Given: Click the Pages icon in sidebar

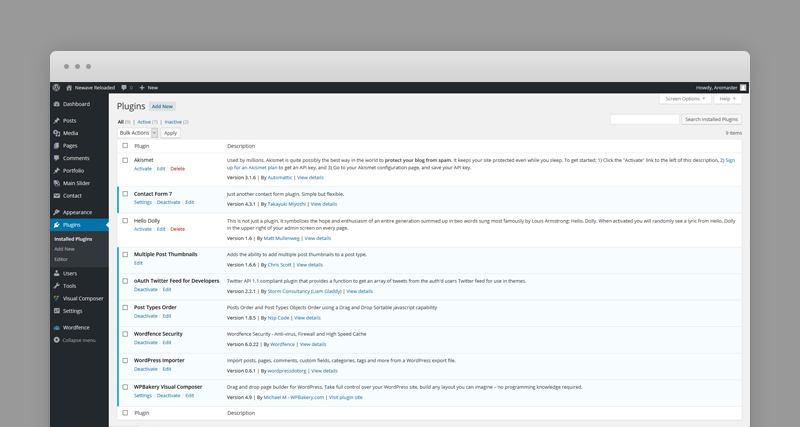Looking at the screenshot, I should (57, 146).
